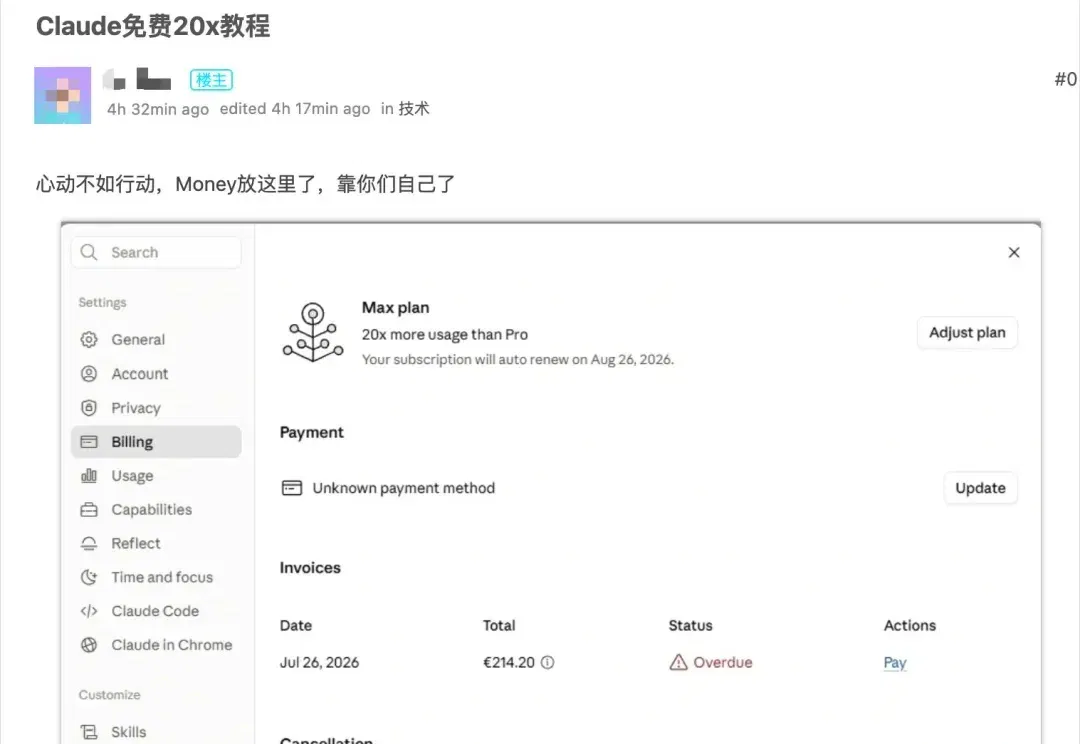Click the post author avatar

[x=63, y=95]
